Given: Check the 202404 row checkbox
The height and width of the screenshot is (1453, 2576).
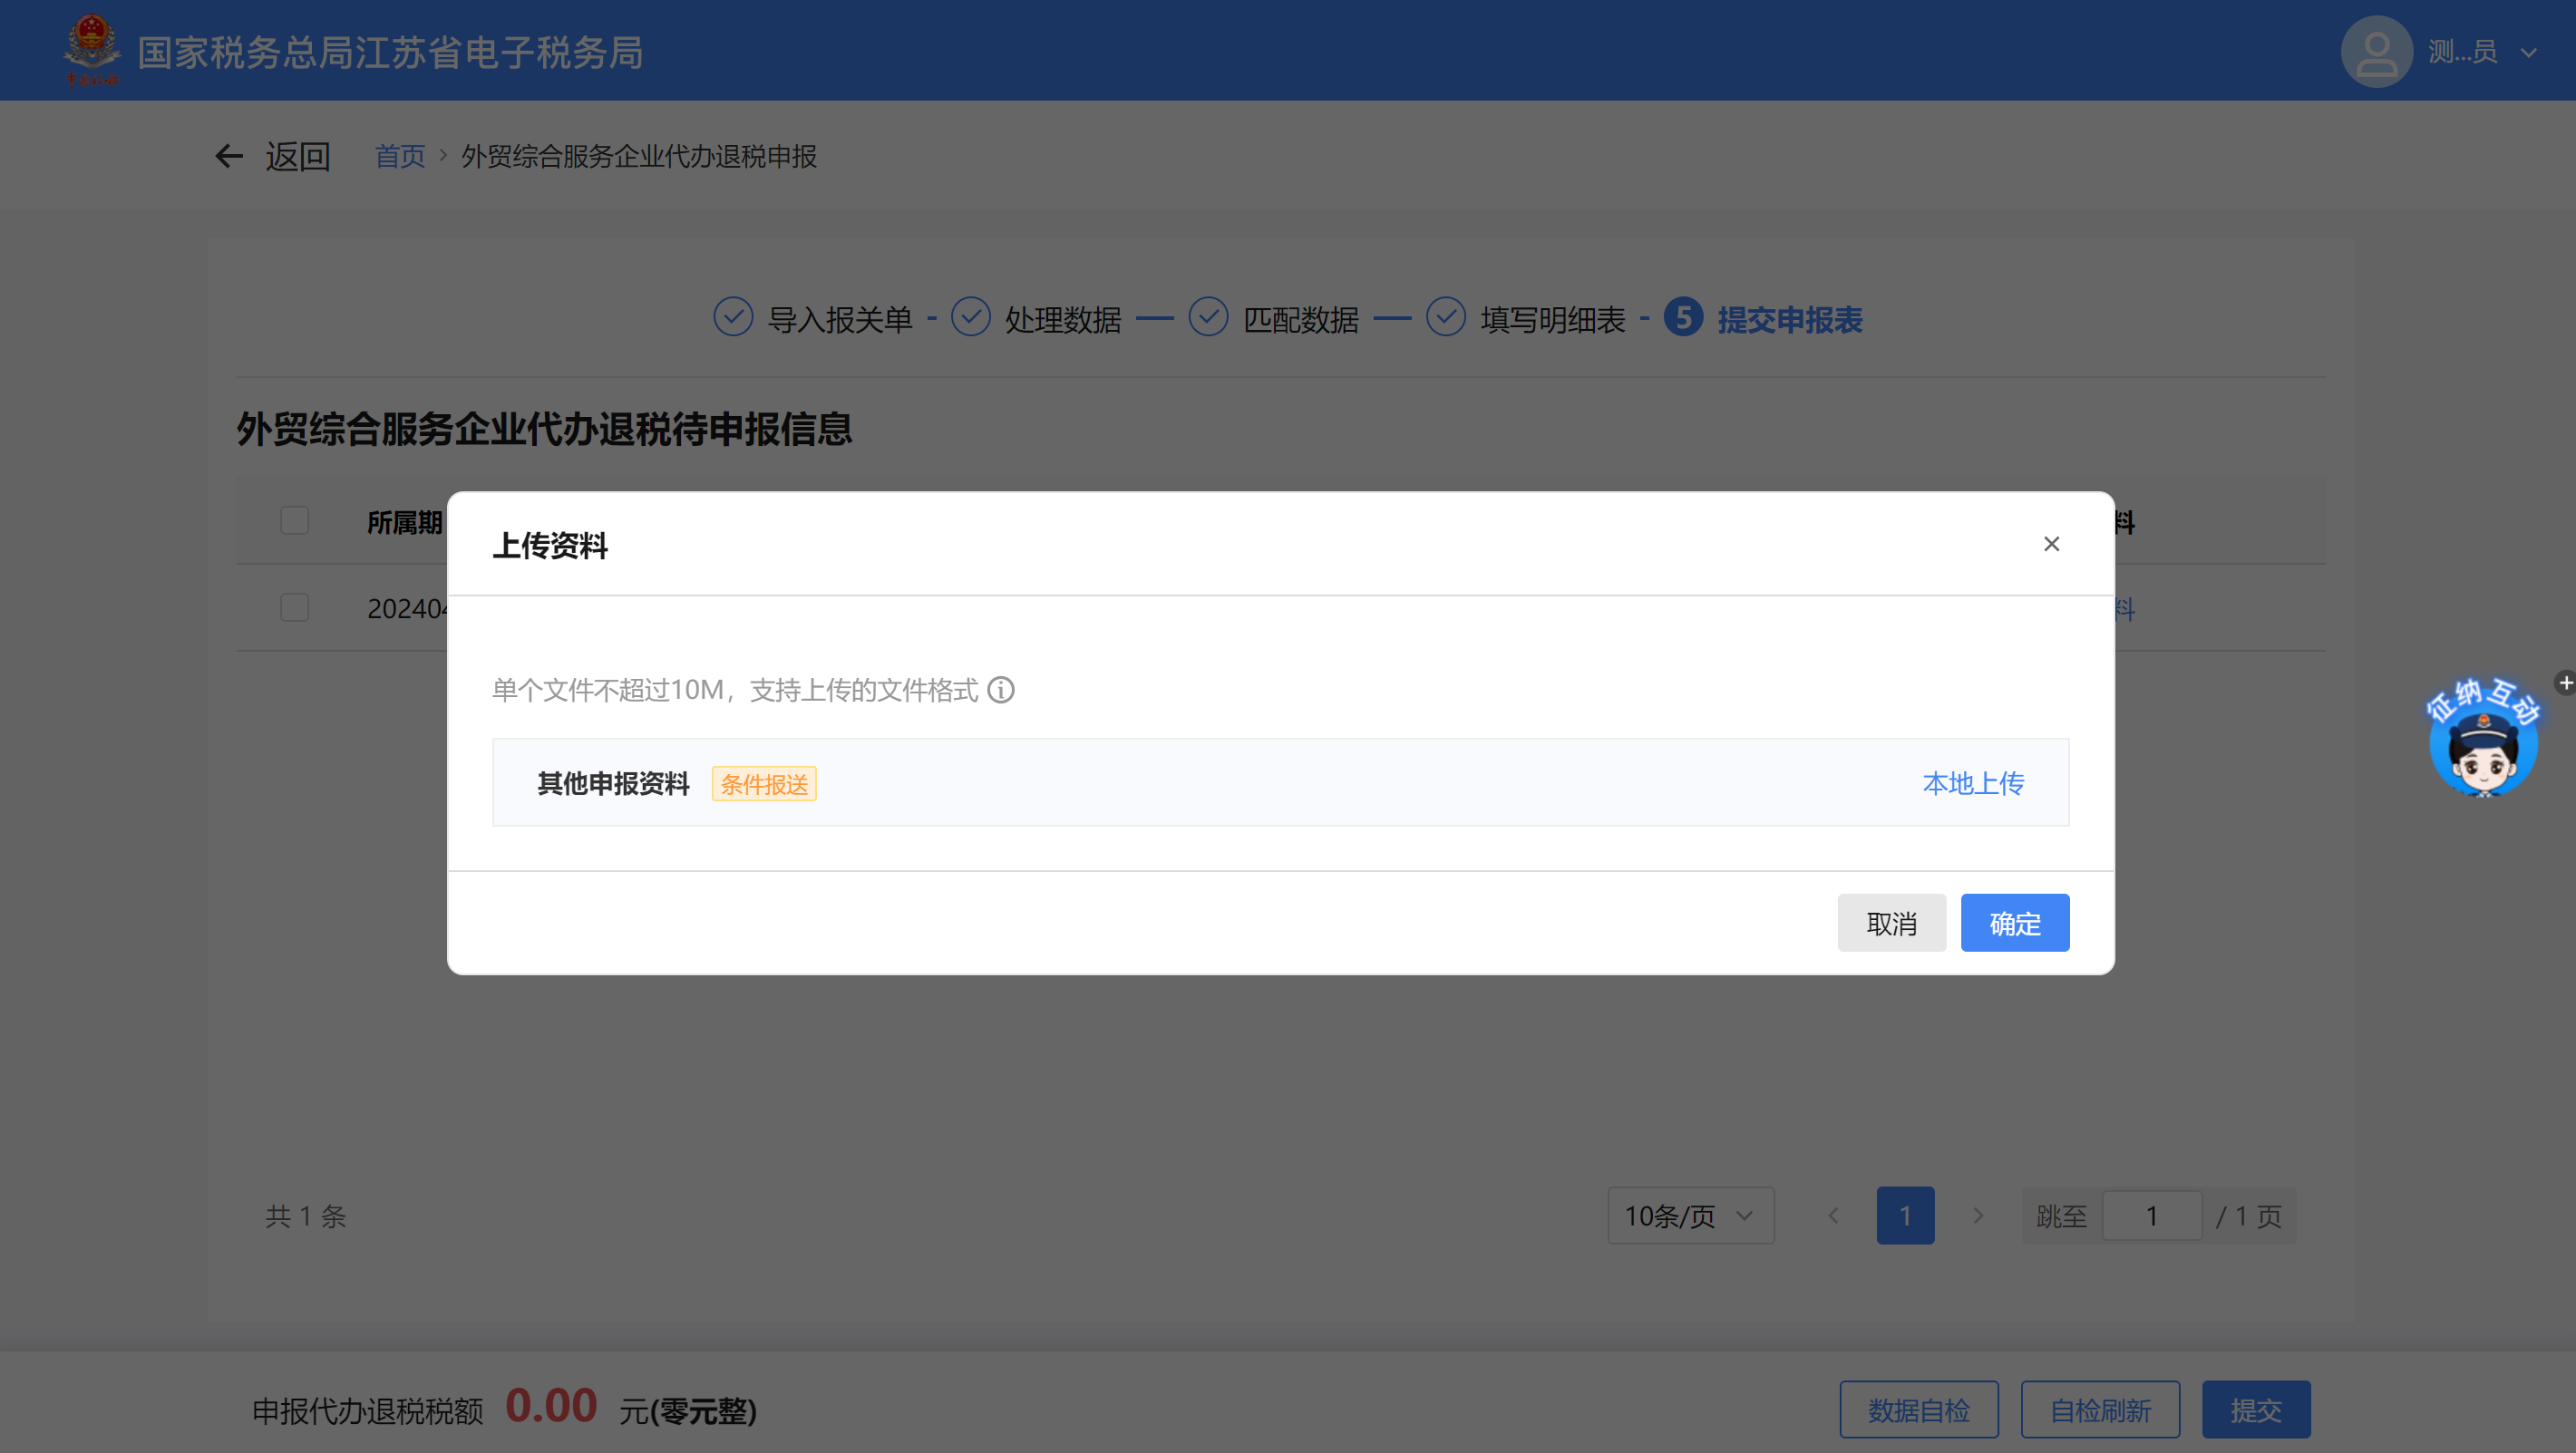Looking at the screenshot, I should click(x=294, y=608).
